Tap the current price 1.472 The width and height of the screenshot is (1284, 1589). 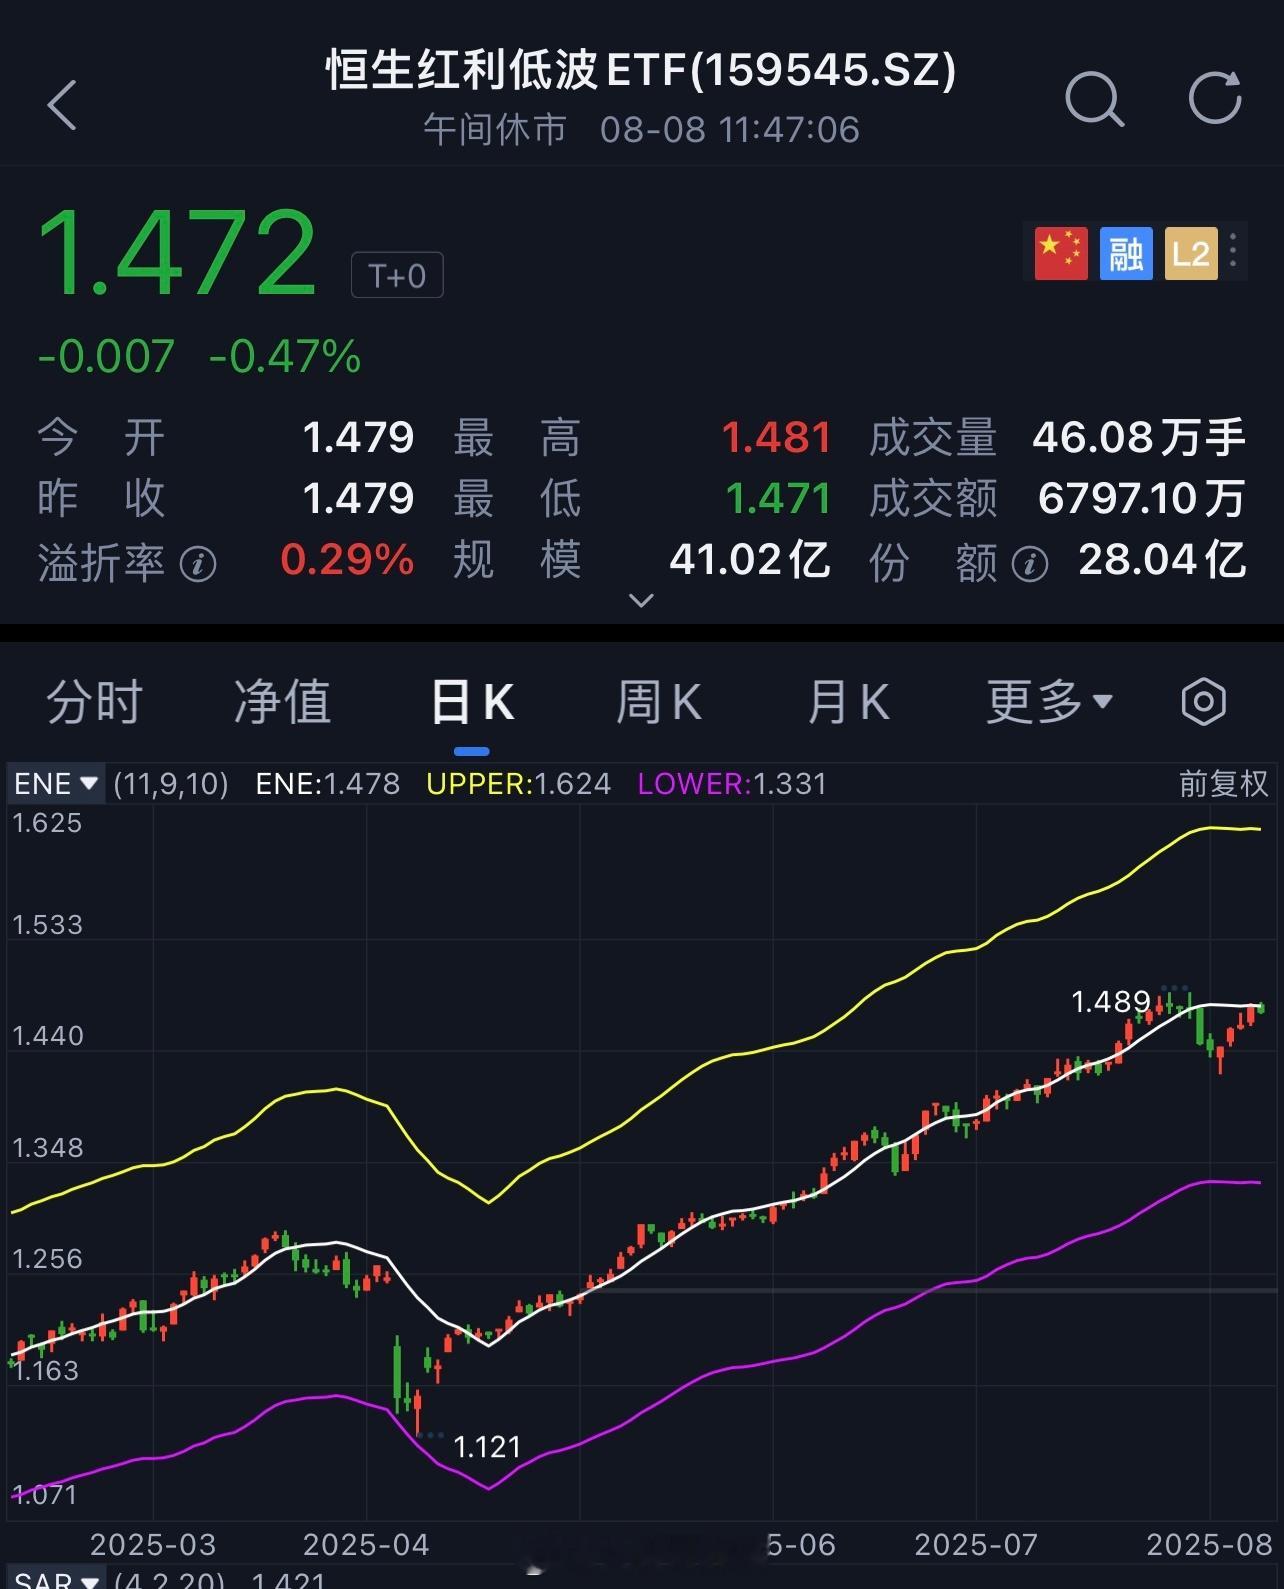177,253
